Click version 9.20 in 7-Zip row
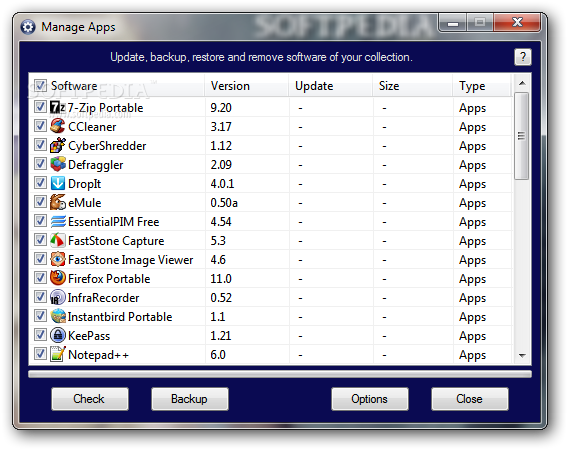The height and width of the screenshot is (450, 568). 221,108
